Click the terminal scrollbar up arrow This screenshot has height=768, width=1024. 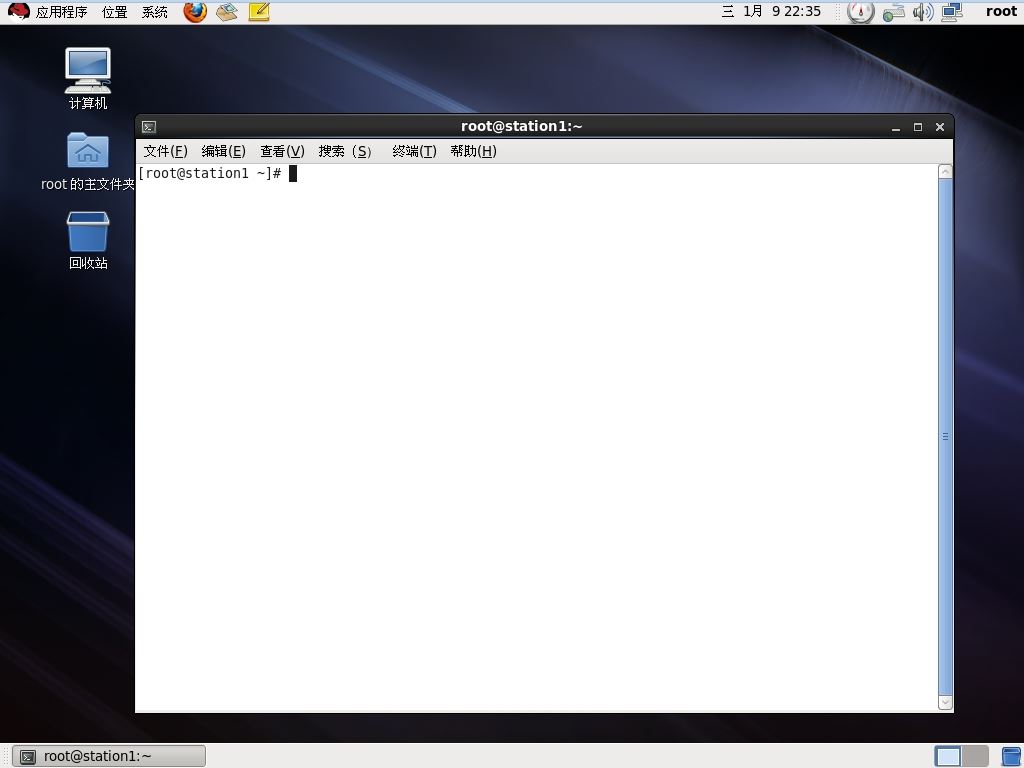pyautogui.click(x=945, y=172)
